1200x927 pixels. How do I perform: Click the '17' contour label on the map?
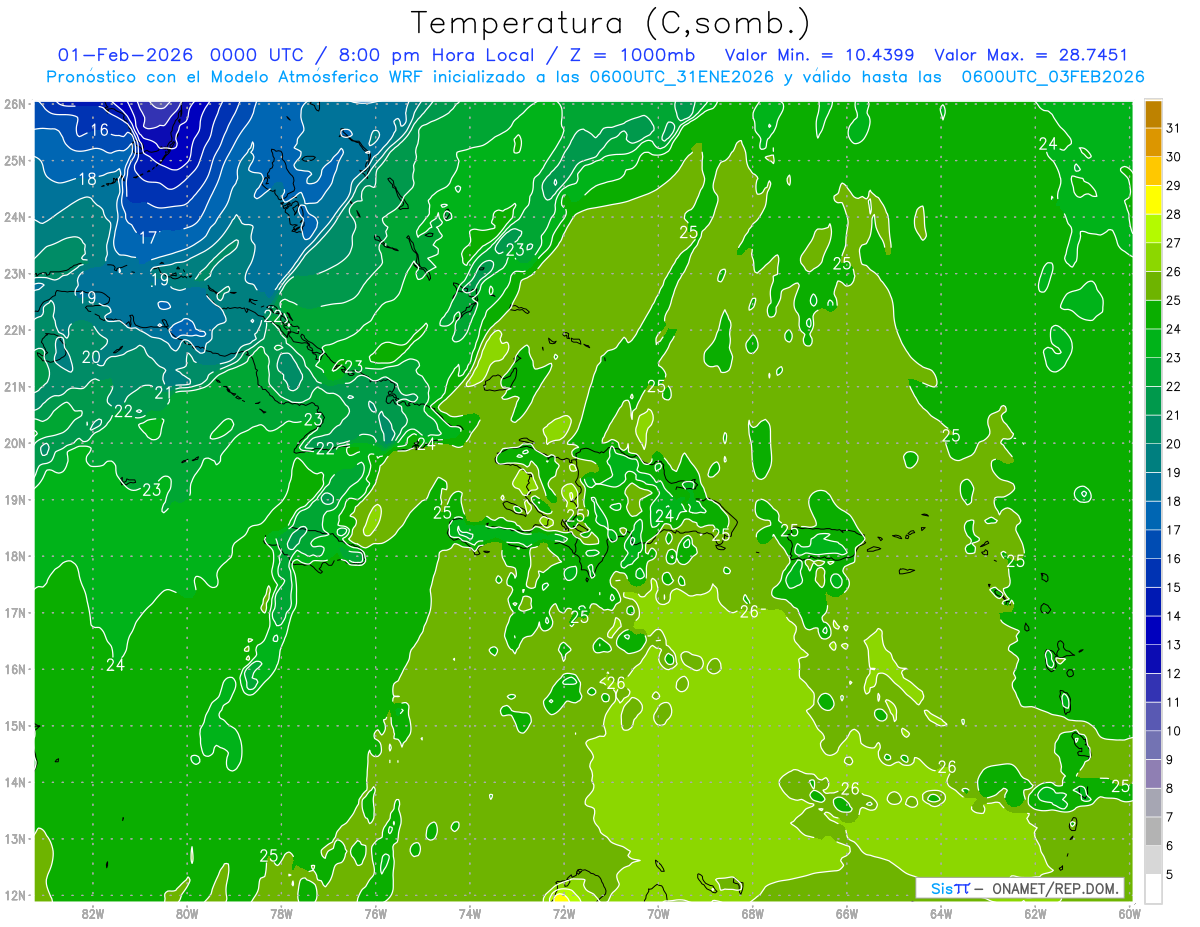point(147,238)
